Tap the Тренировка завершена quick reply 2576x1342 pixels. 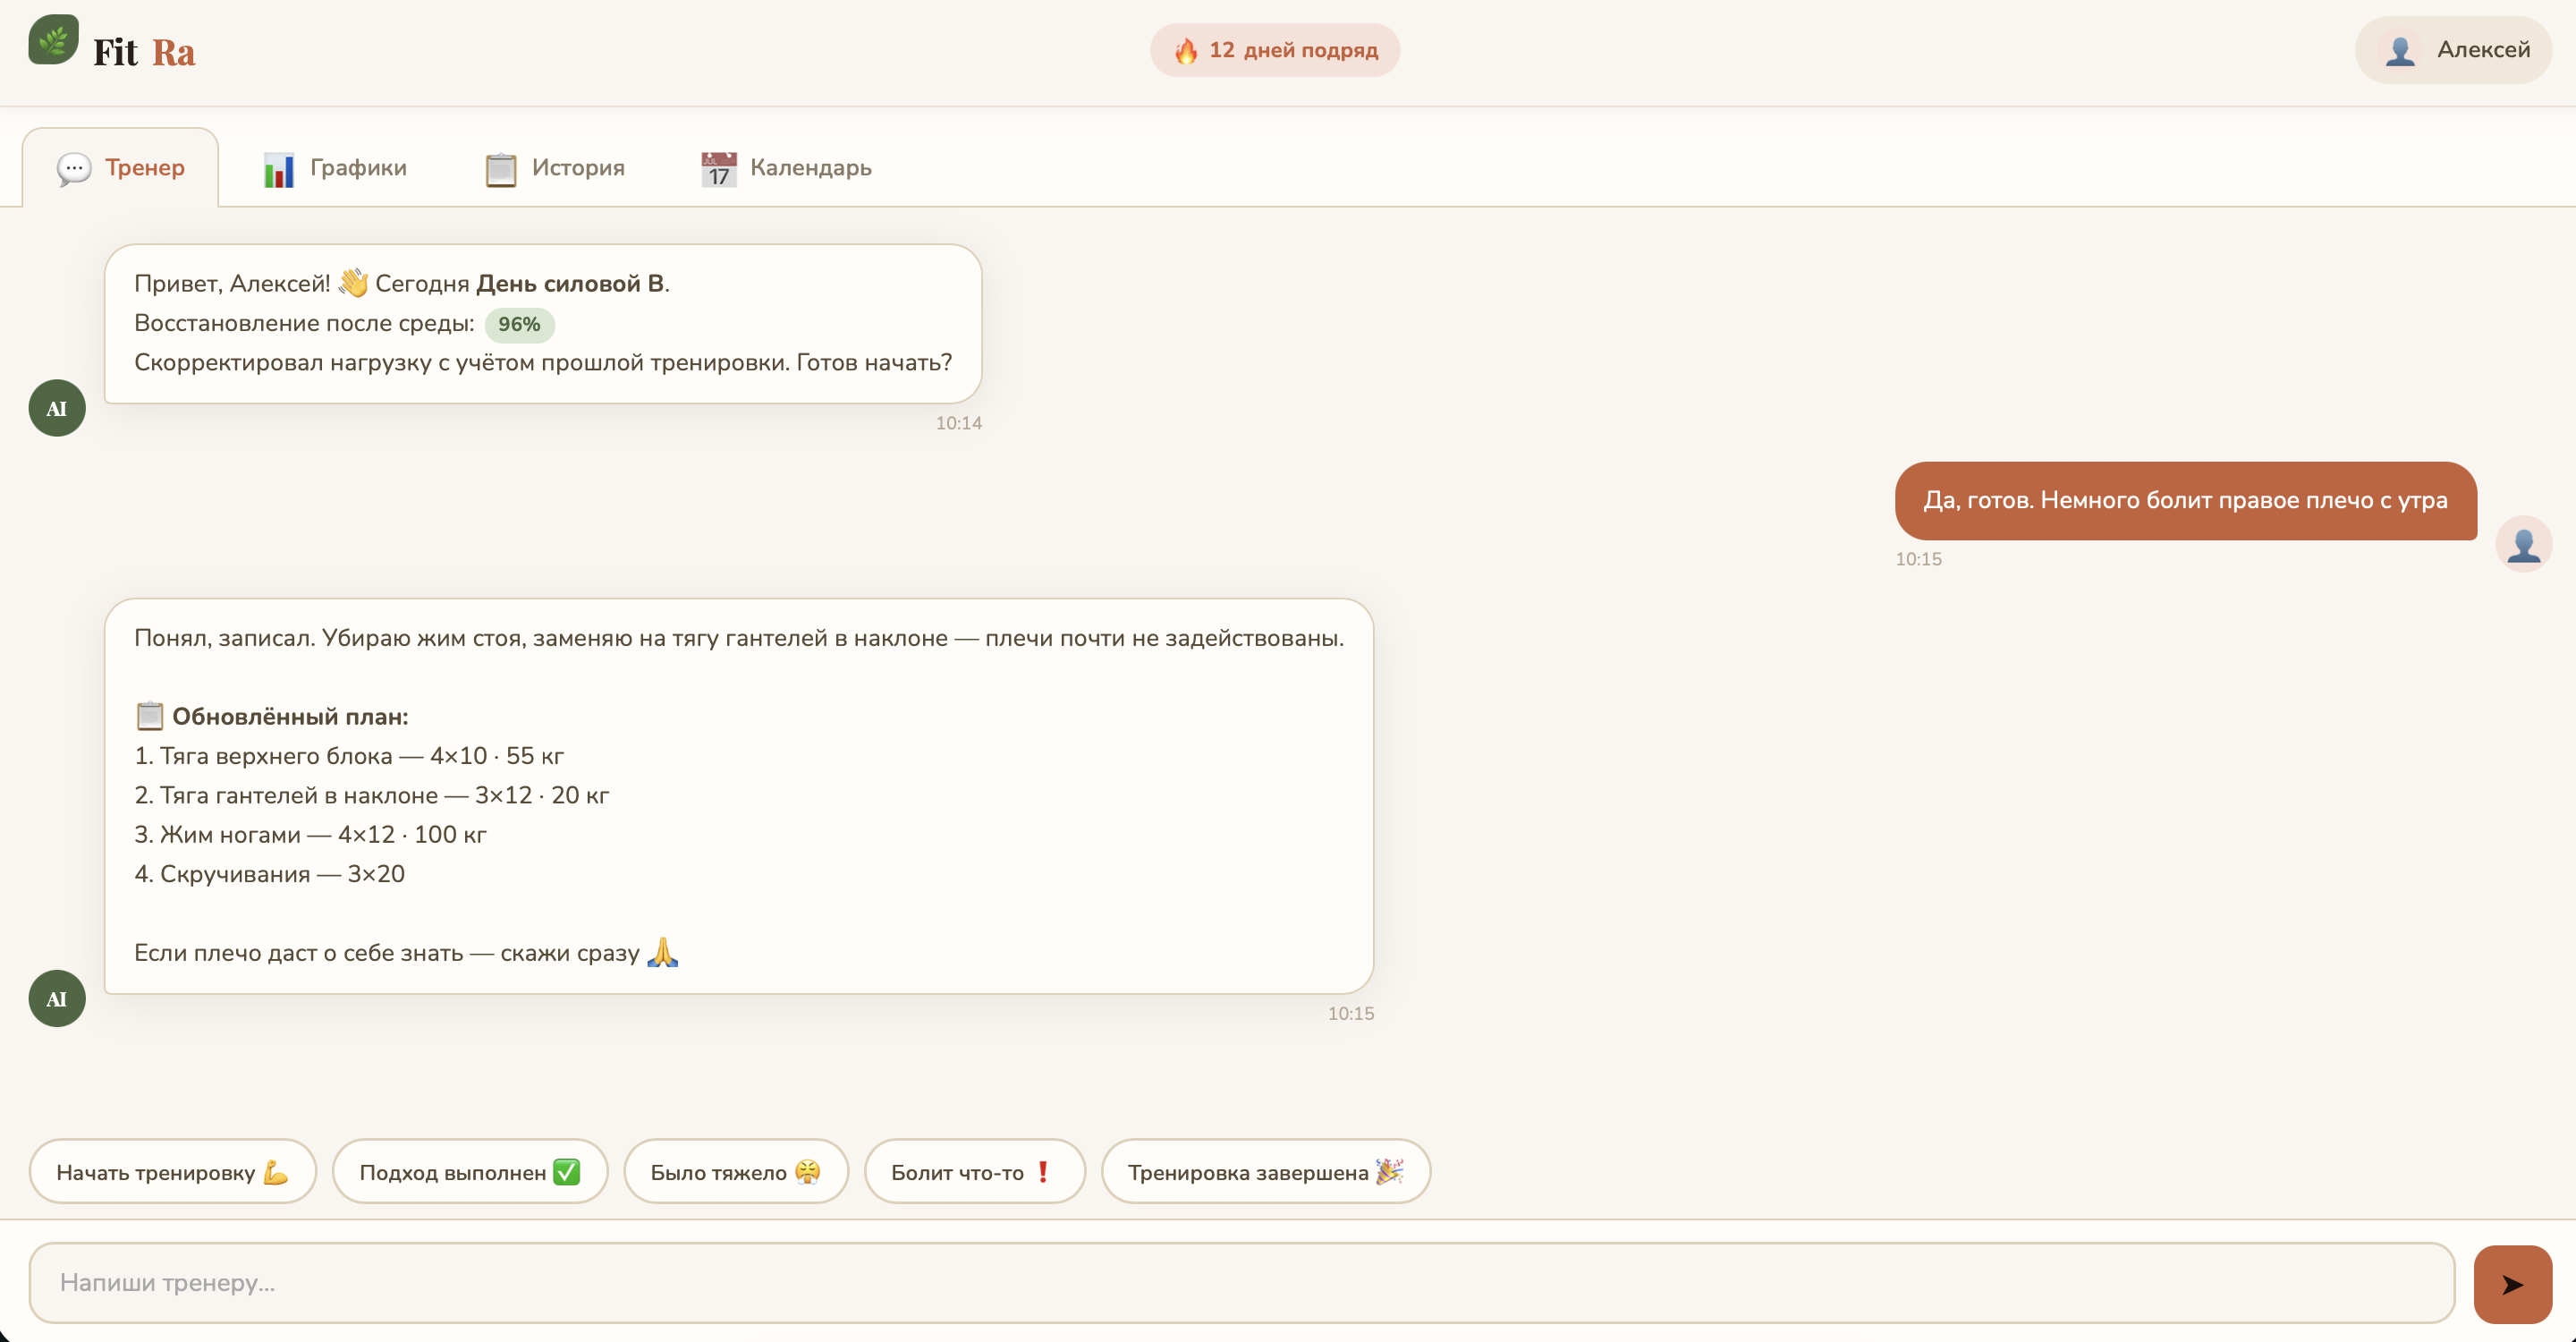(1266, 1172)
